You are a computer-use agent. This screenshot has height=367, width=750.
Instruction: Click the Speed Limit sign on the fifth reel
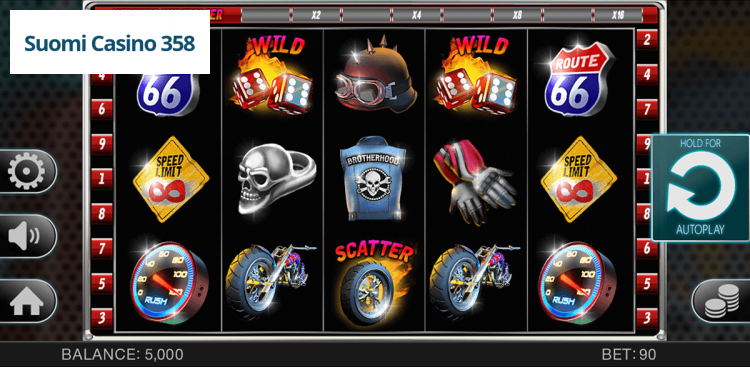[579, 179]
